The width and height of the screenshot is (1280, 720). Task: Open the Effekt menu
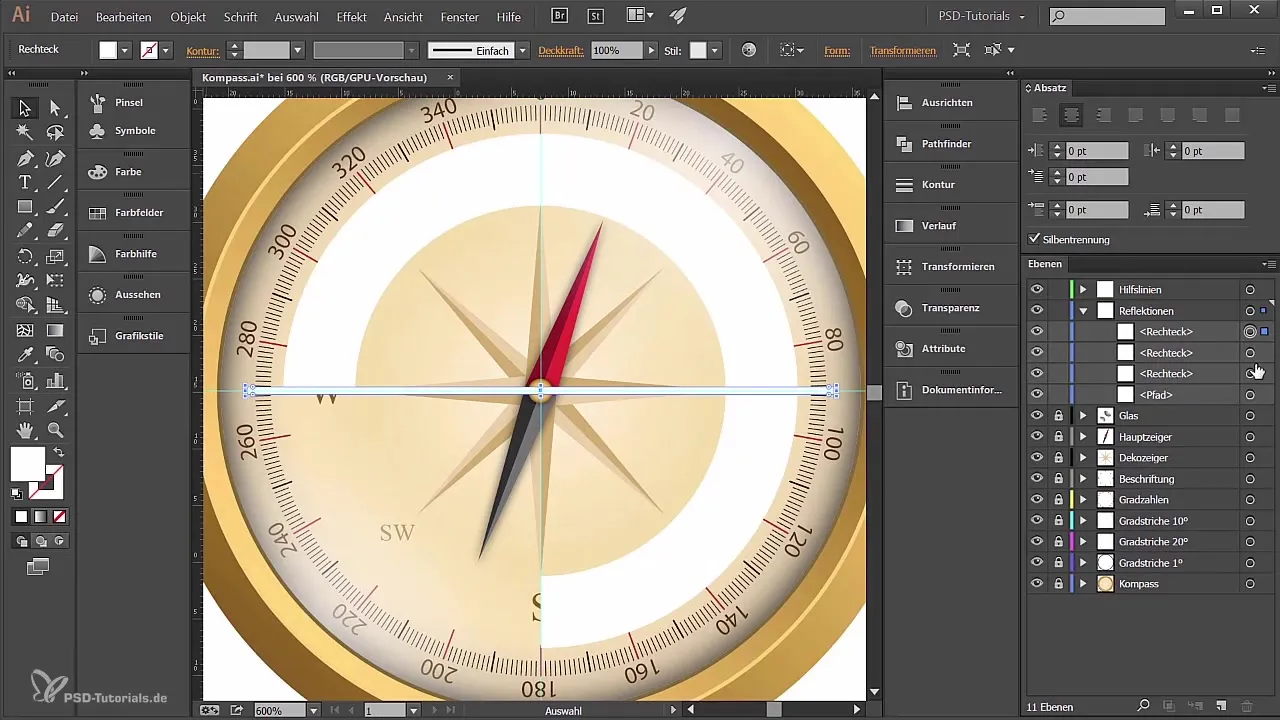tap(352, 17)
